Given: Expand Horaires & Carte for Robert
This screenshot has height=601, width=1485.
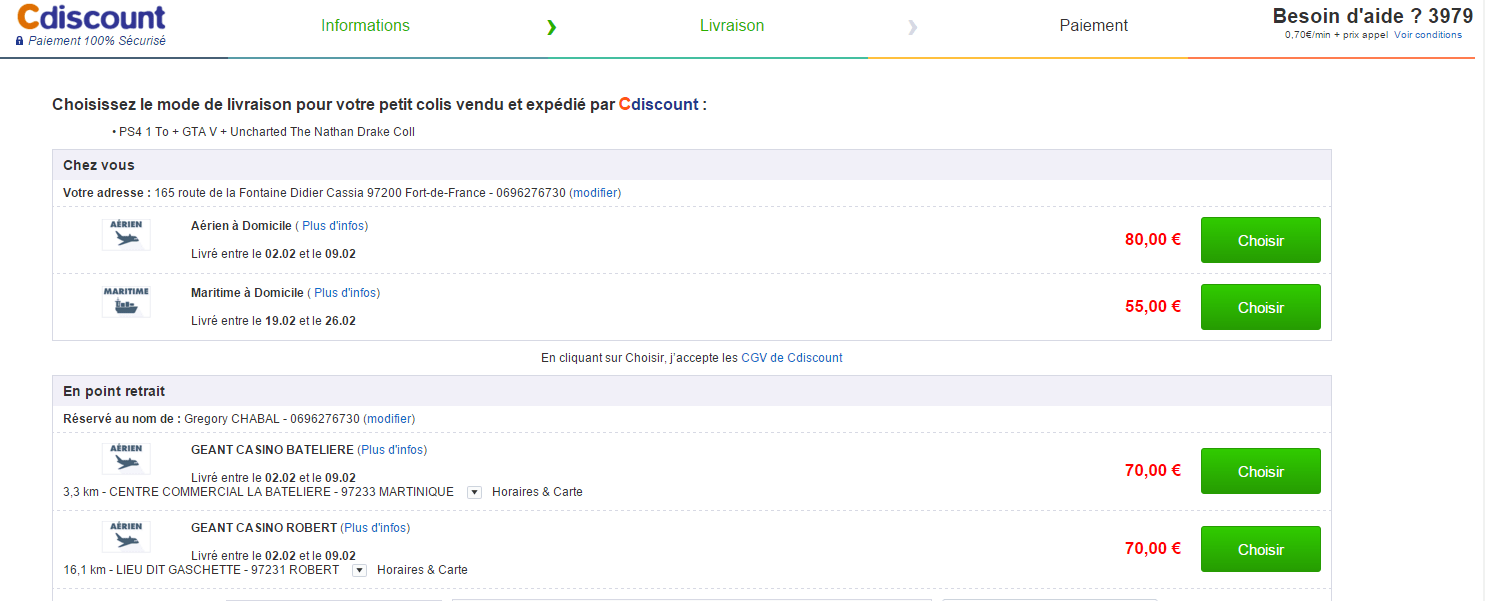Looking at the screenshot, I should click(x=359, y=570).
